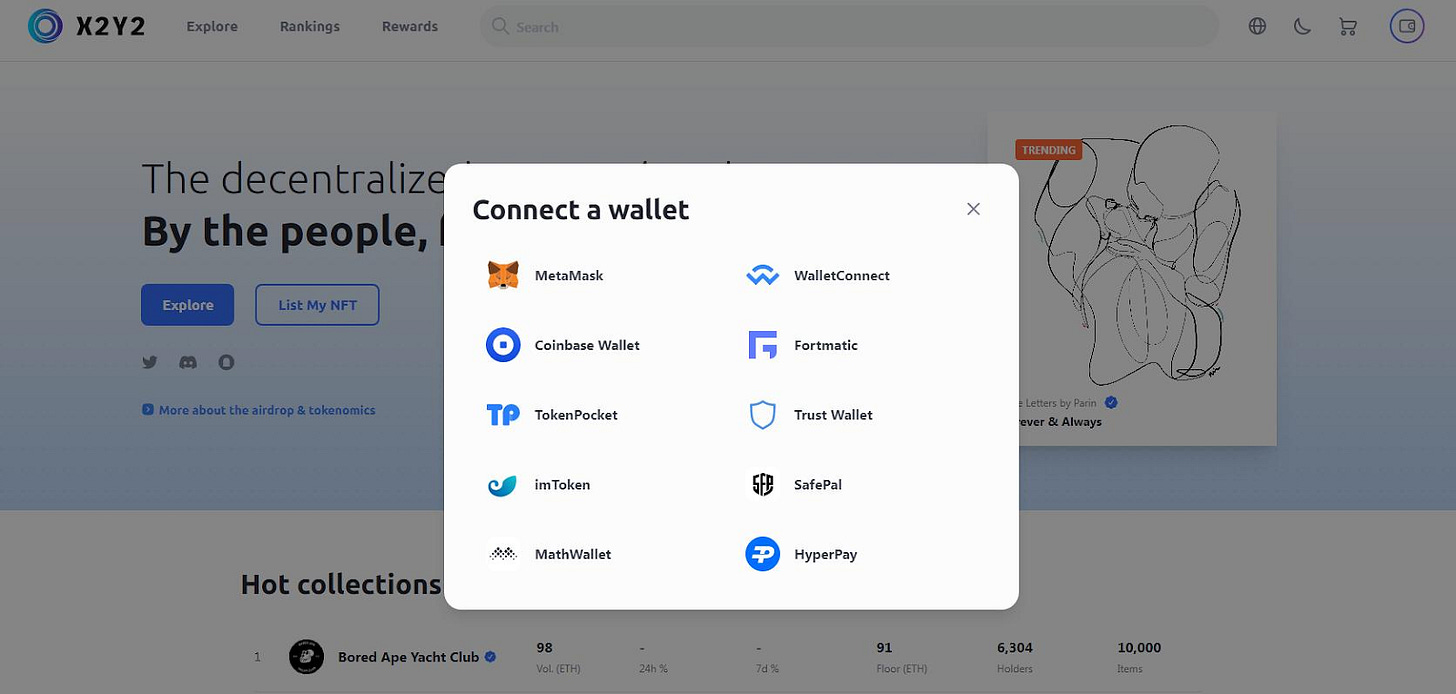Open the language globe icon

click(x=1257, y=27)
